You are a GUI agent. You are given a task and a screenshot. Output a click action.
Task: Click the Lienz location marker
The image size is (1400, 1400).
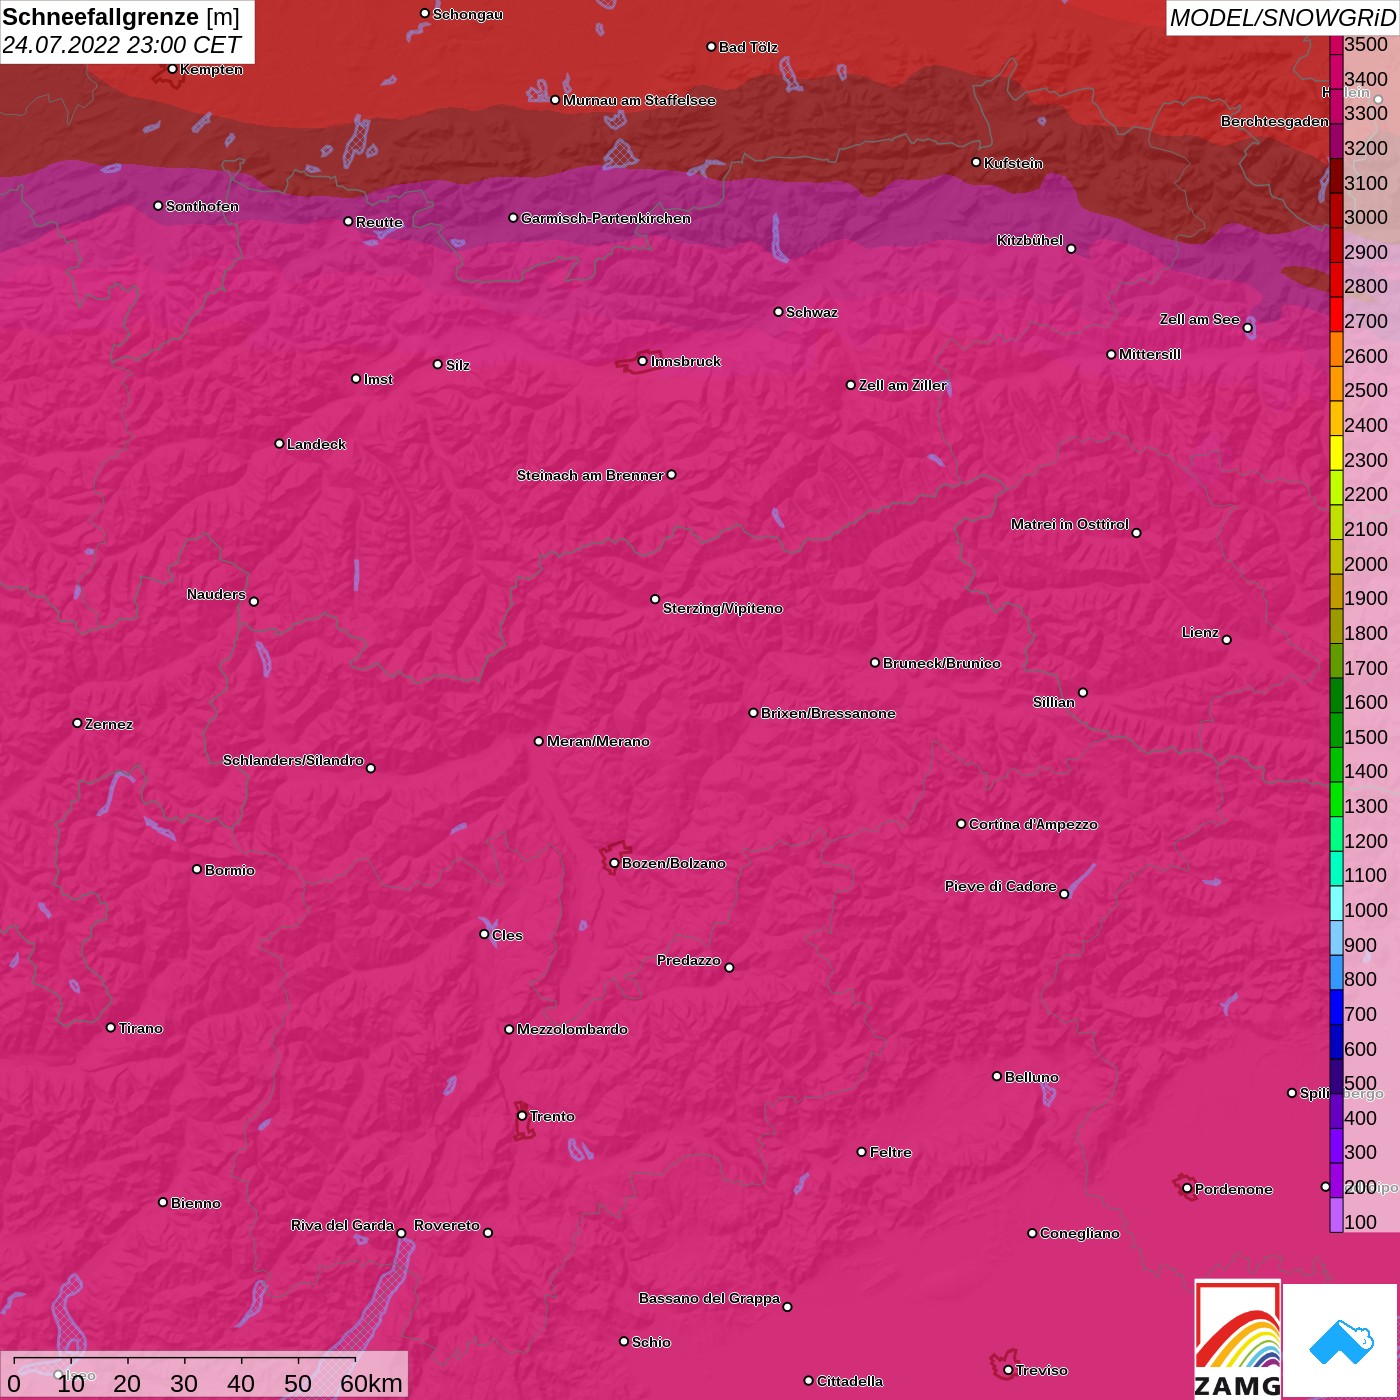pyautogui.click(x=1227, y=640)
